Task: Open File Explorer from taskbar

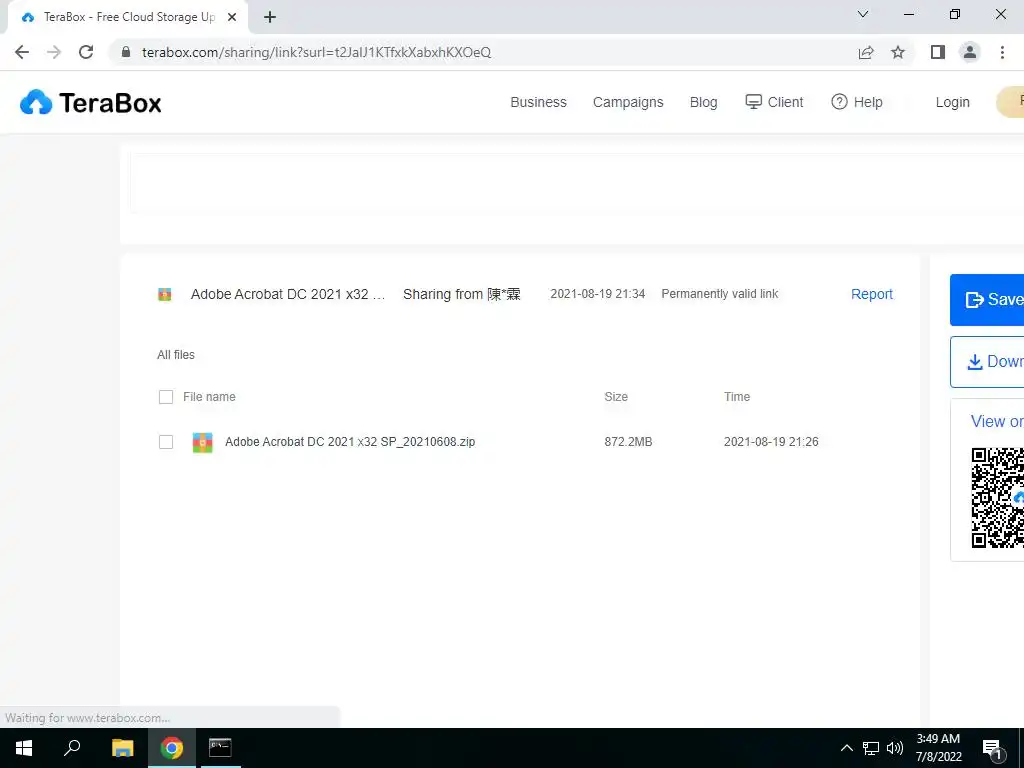Action: coord(122,748)
